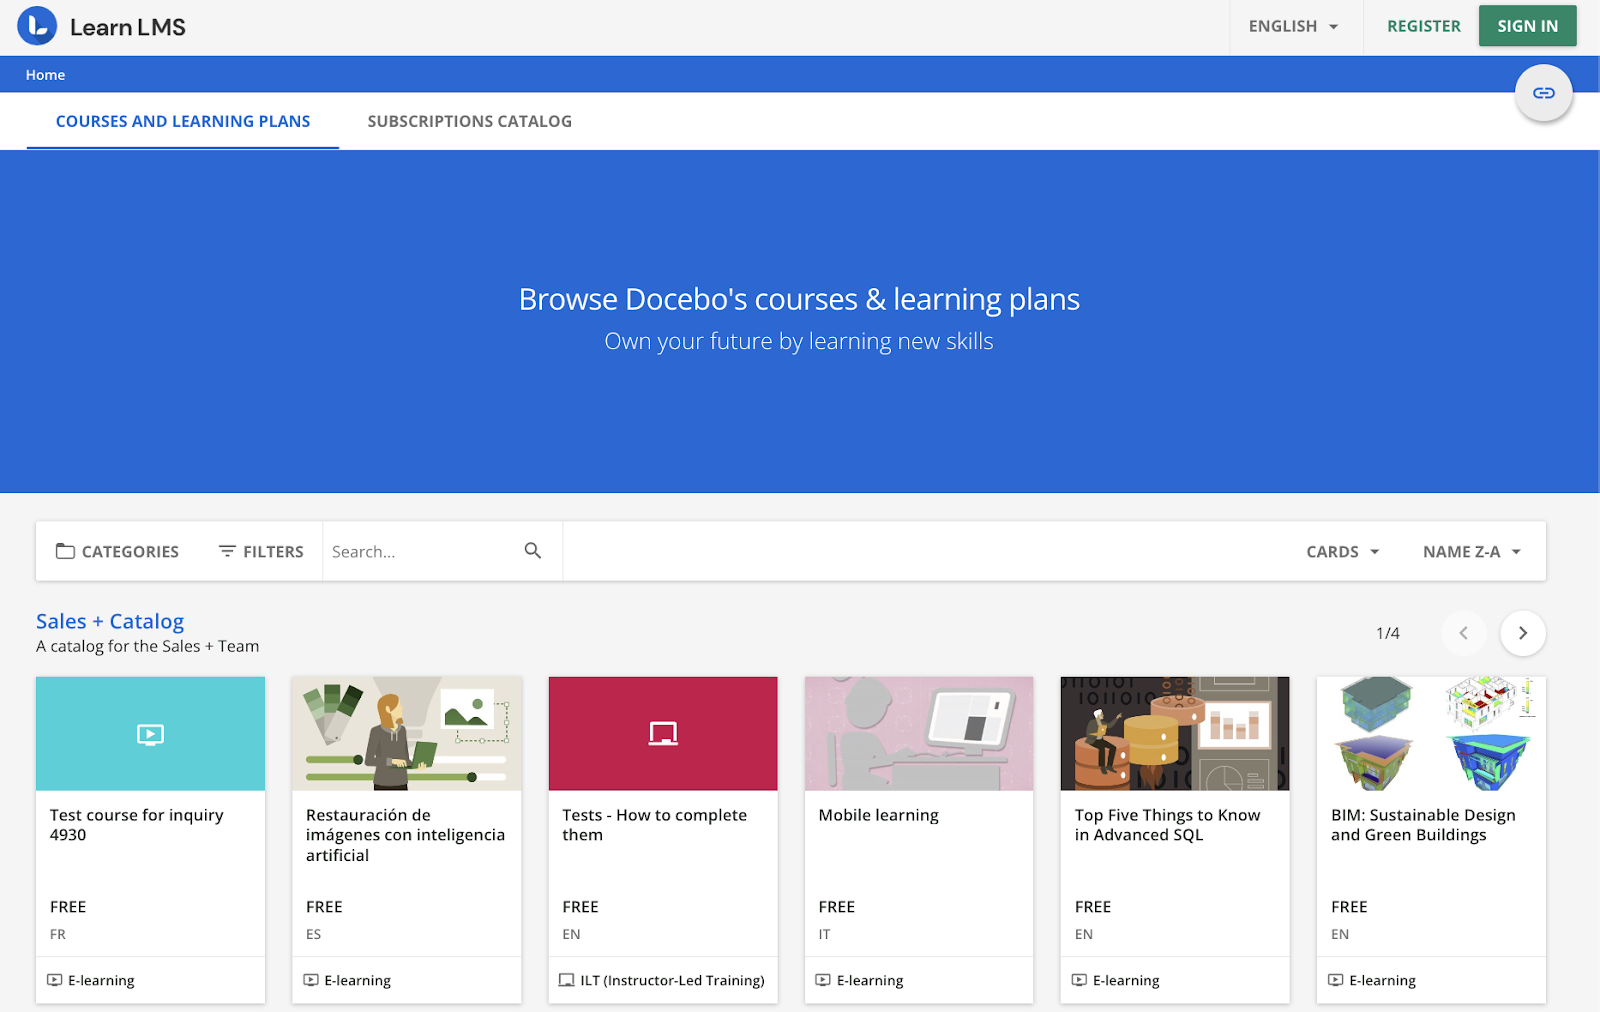Image resolution: width=1600 pixels, height=1012 pixels.
Task: Click the search magnifier icon
Action: point(533,551)
